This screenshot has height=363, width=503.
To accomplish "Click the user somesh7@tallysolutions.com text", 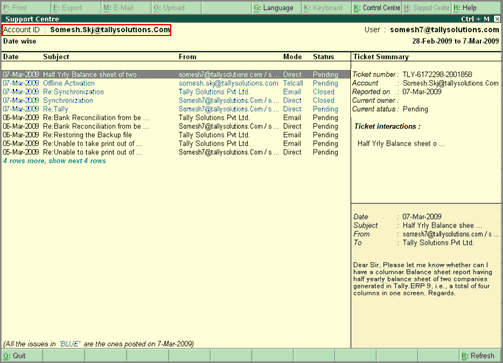I will tap(445, 30).
